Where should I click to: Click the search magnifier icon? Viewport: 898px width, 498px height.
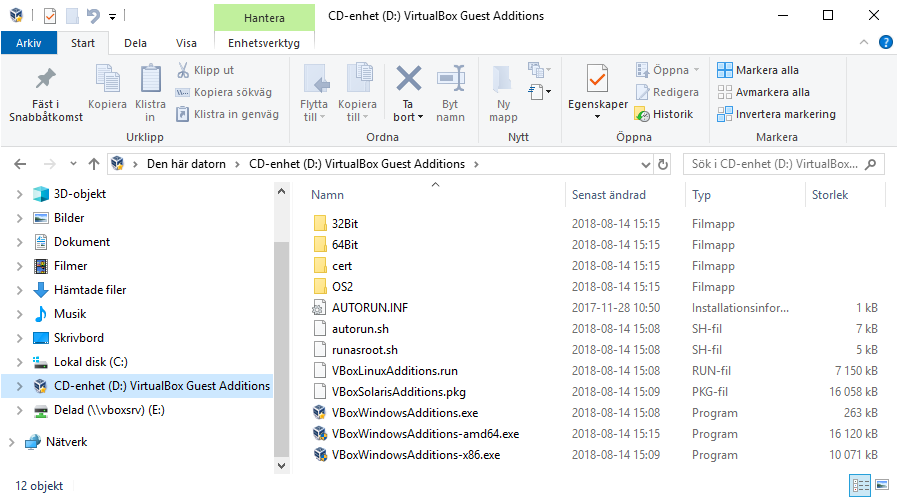click(x=871, y=164)
